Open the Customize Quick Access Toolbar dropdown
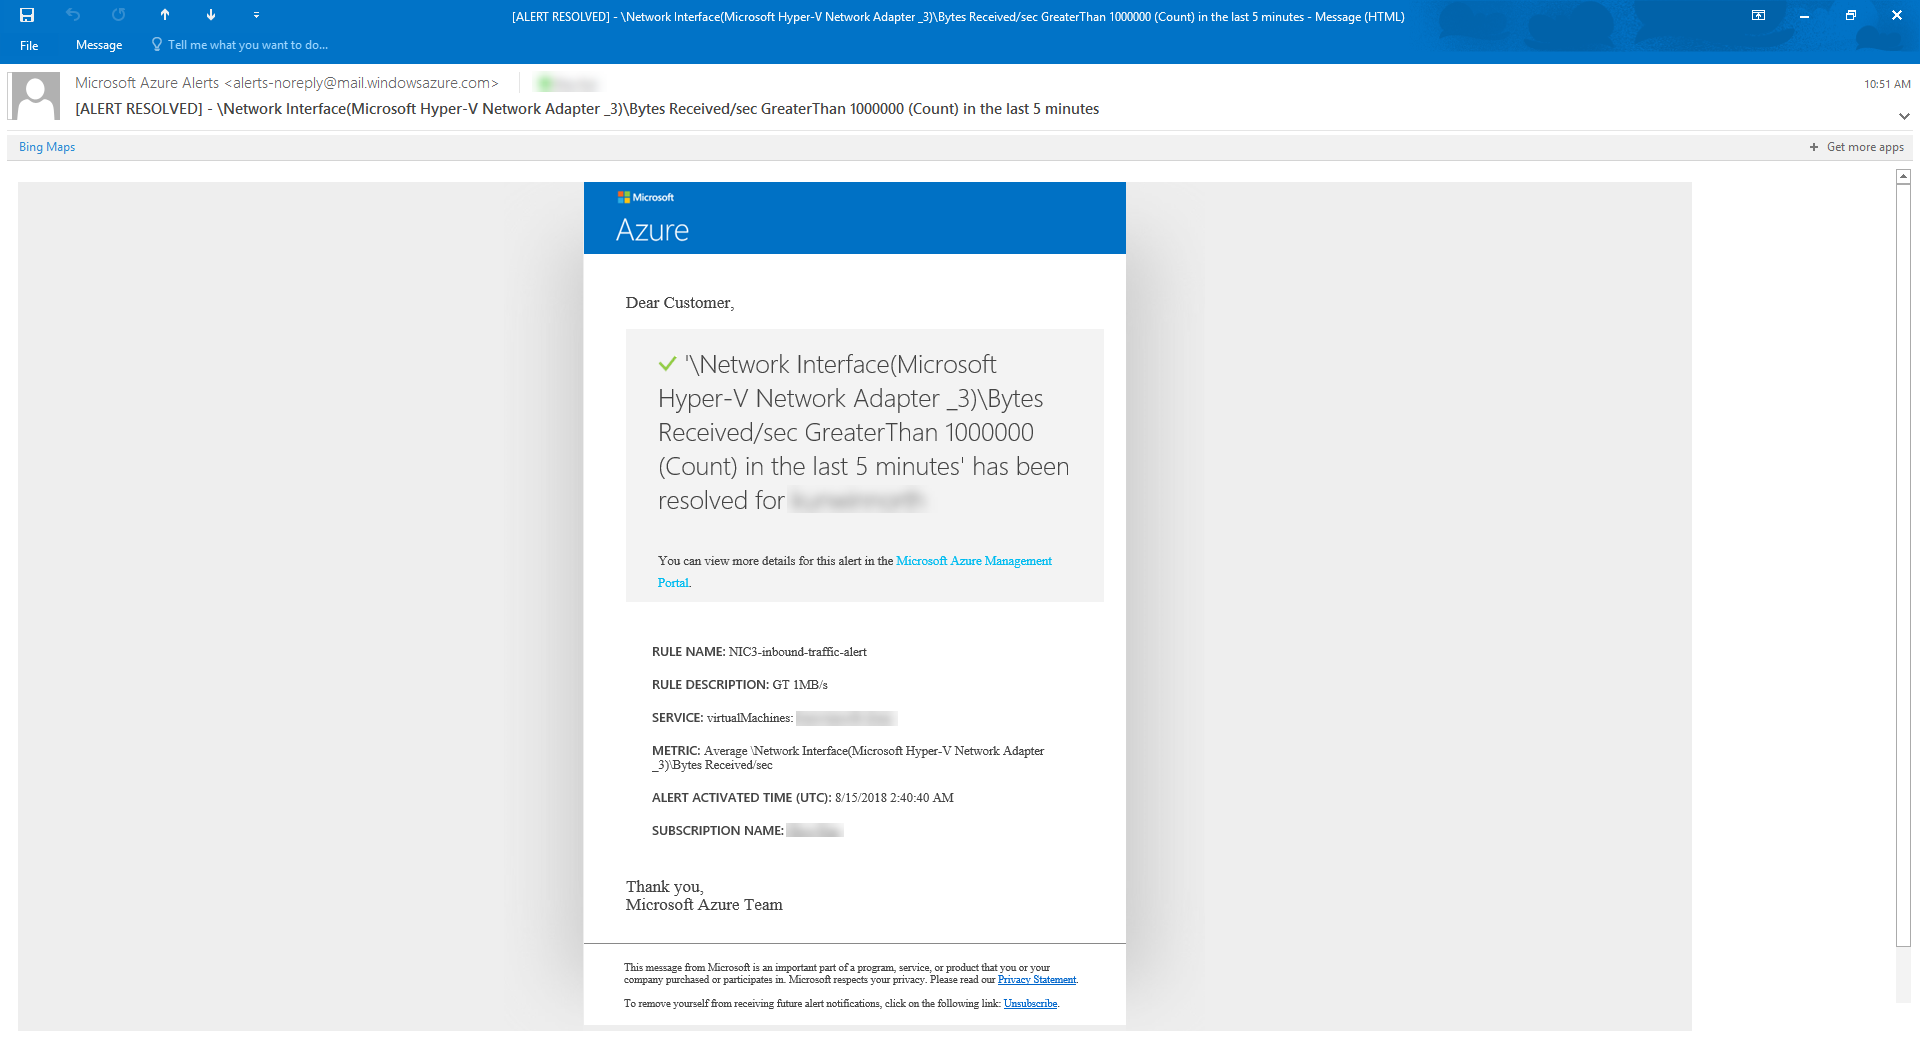 [256, 15]
